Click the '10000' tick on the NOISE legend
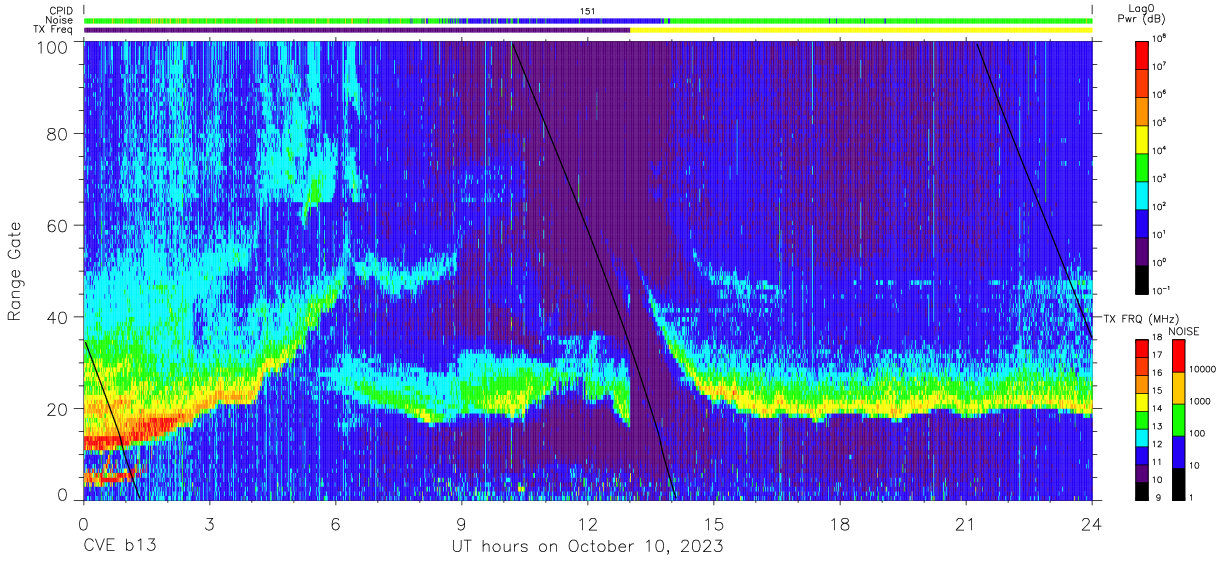1228x567 pixels. (1203, 370)
